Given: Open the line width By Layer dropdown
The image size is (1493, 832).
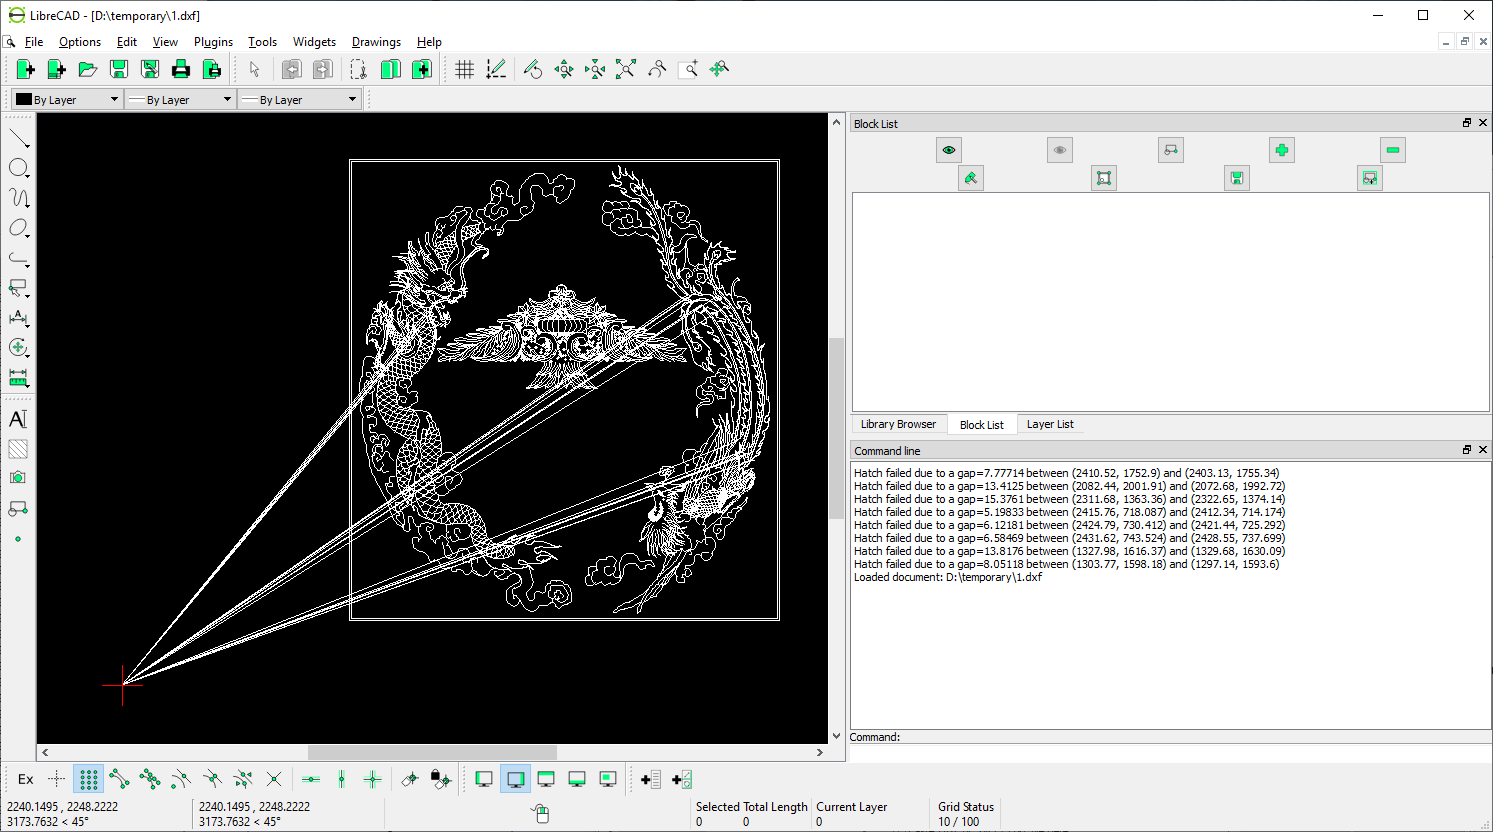Looking at the screenshot, I should click(180, 100).
